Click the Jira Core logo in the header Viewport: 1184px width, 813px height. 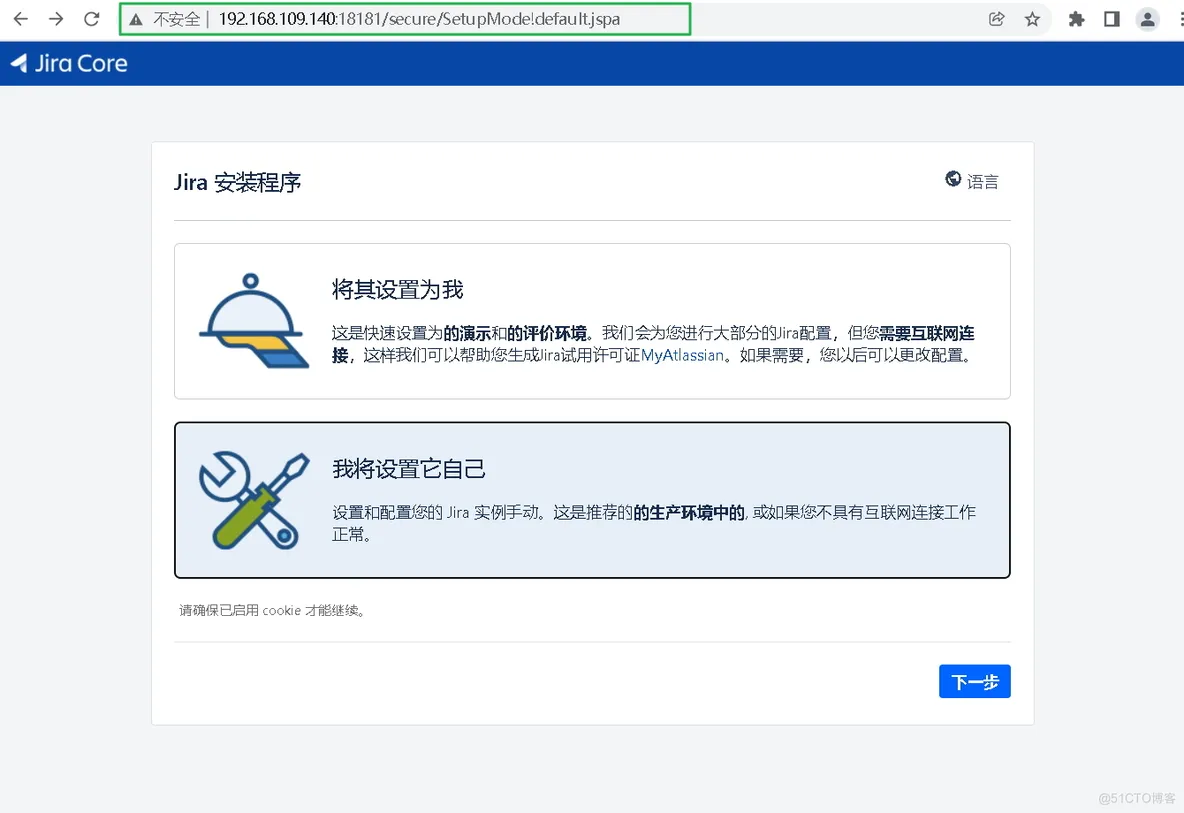pyautogui.click(x=69, y=63)
